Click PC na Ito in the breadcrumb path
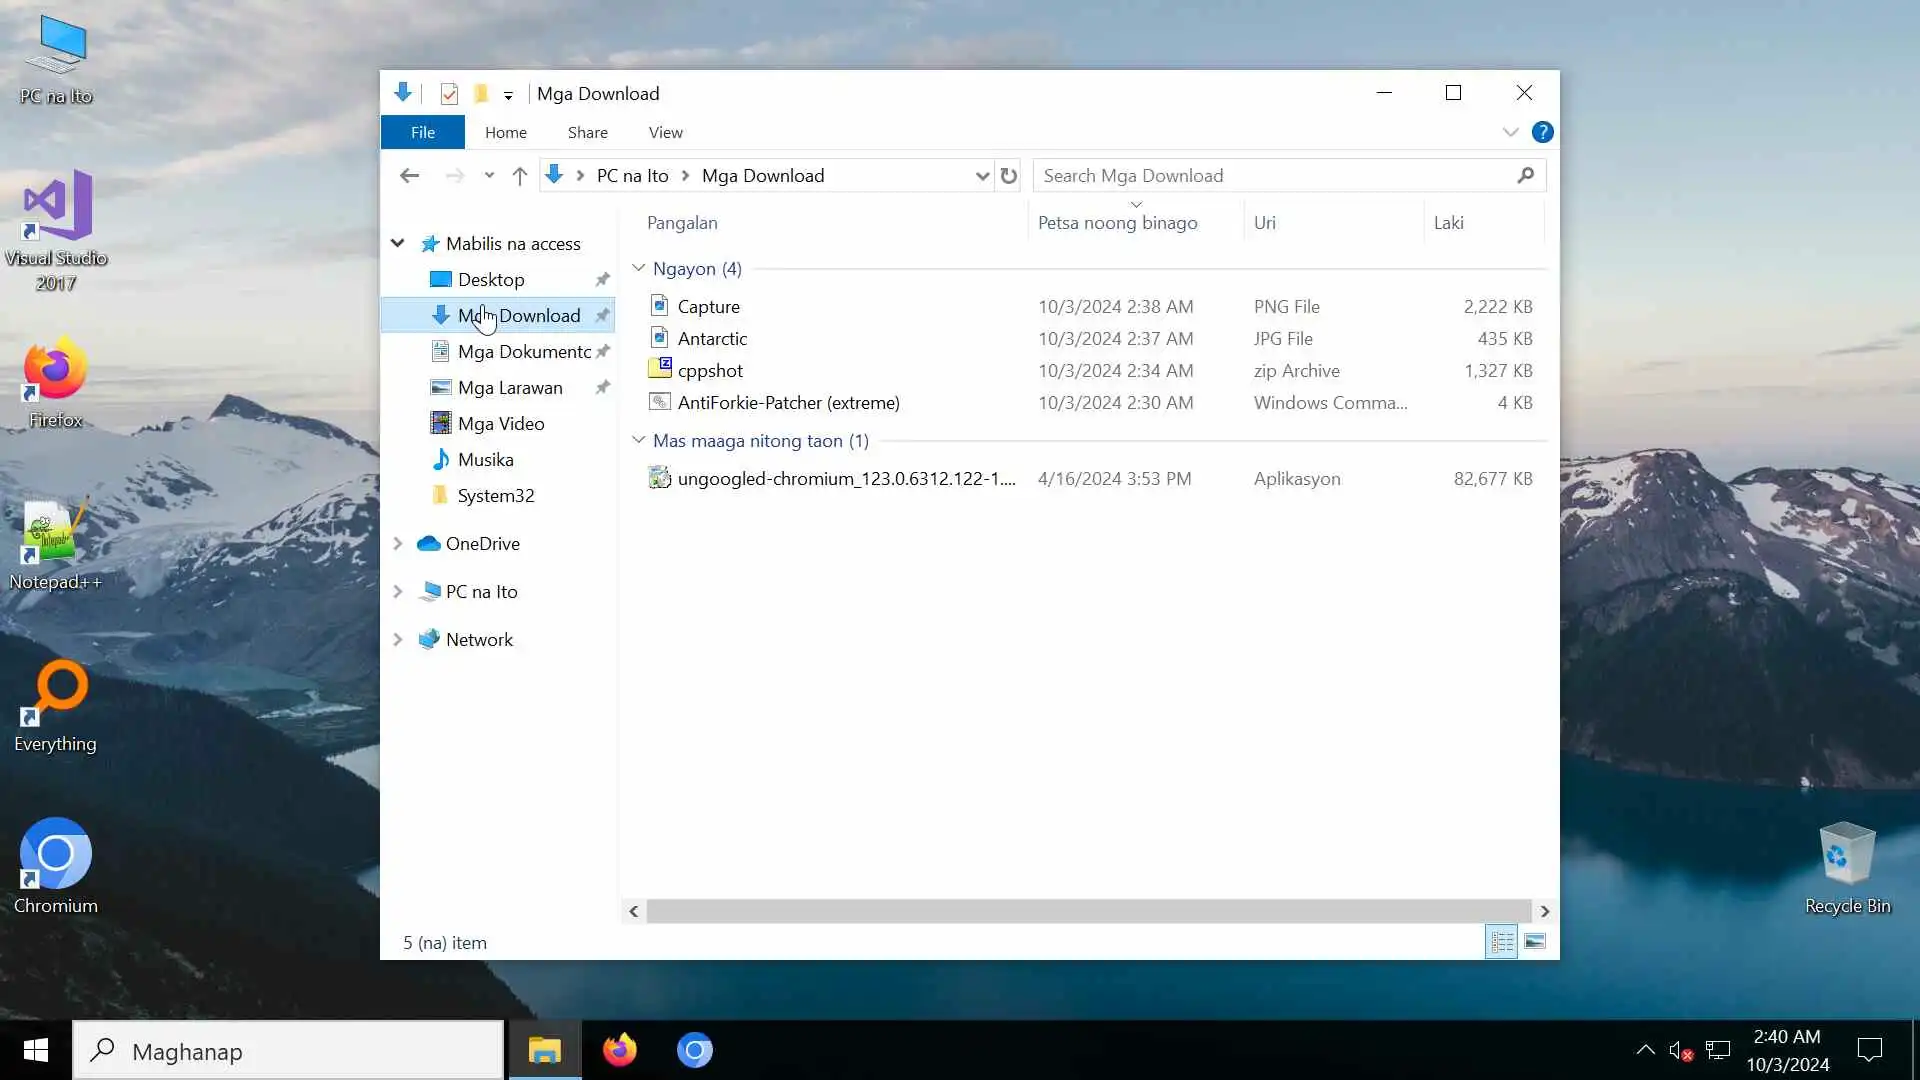1920x1080 pixels. (x=632, y=176)
